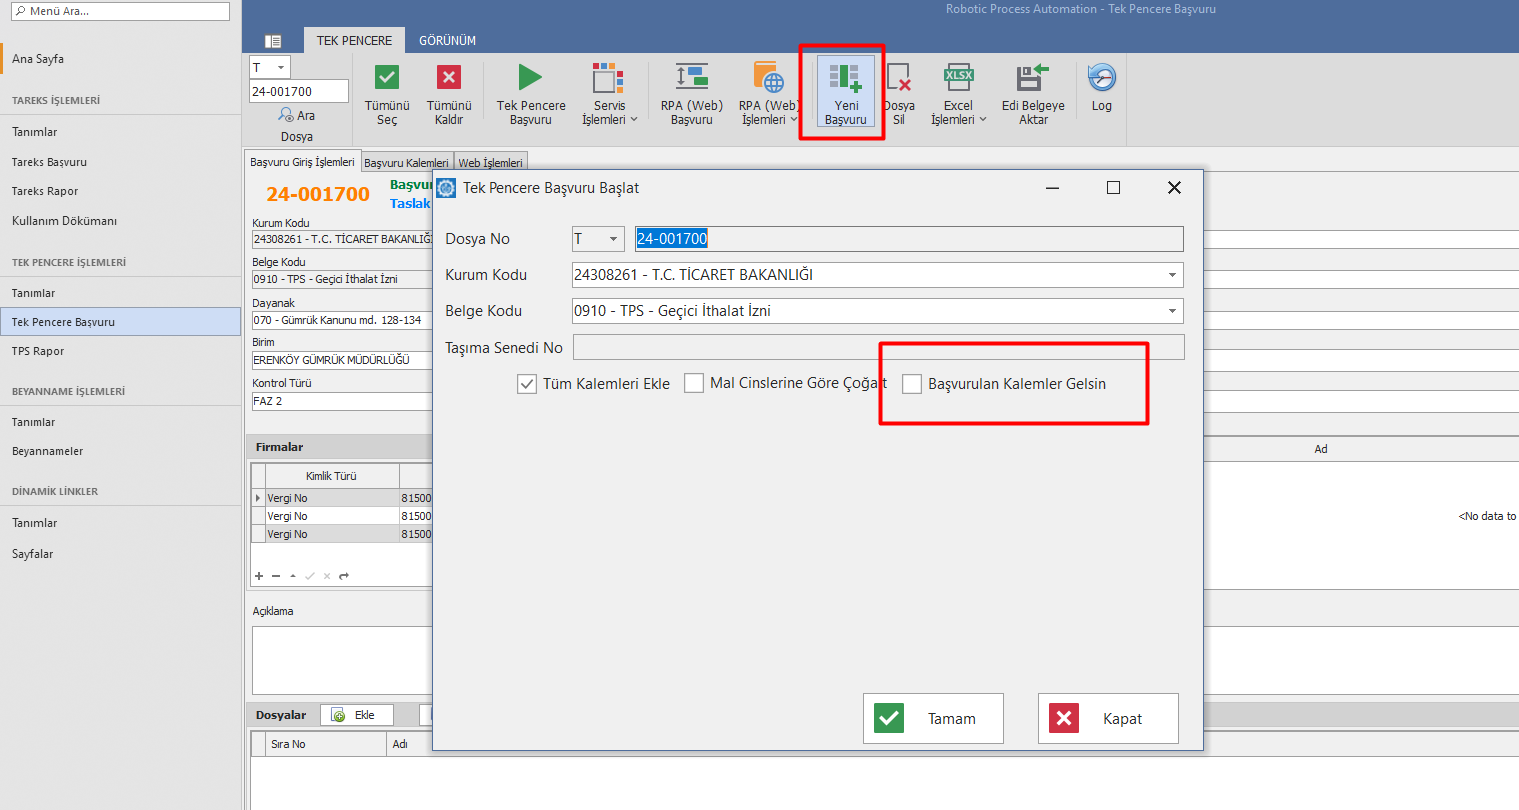Remove row with minus icon in Firmalar grid

tap(276, 576)
